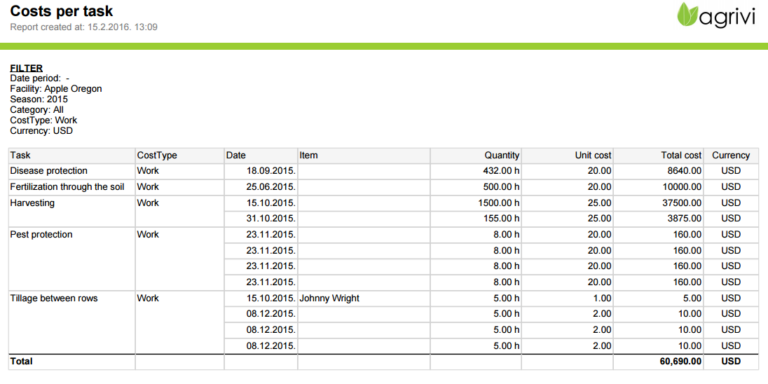Select the Task column header
The height and width of the screenshot is (384, 768).
click(x=72, y=155)
